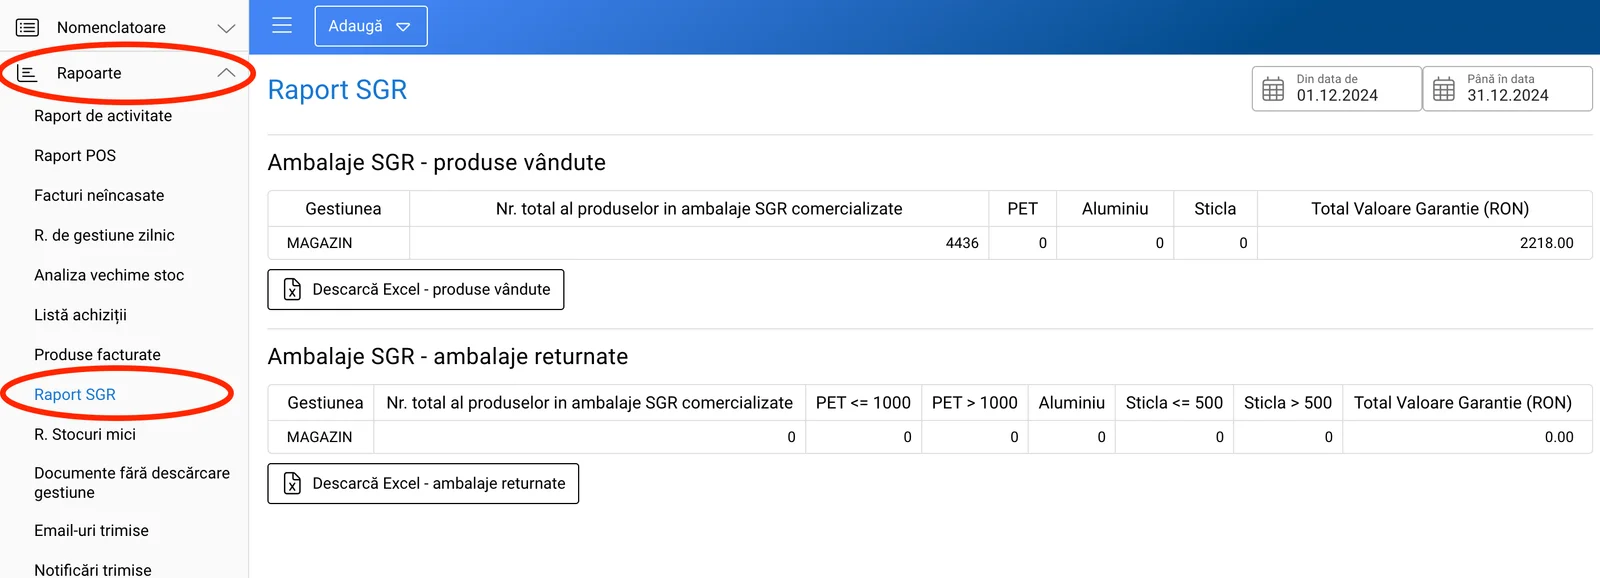1600x578 pixels.
Task: Click Excel file icon for ambalaje returnate
Action: pos(292,483)
